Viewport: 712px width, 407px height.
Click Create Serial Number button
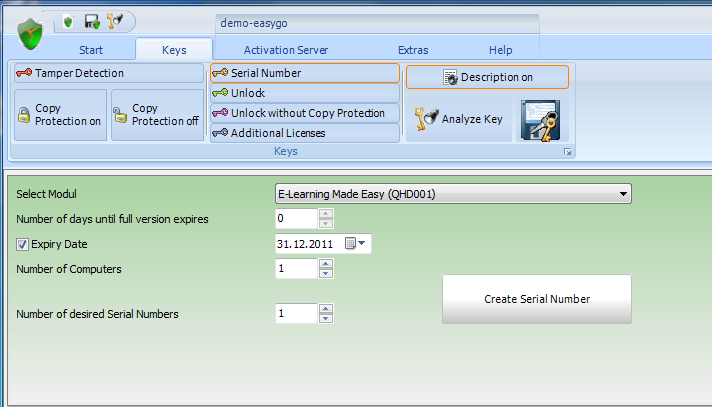pos(537,299)
